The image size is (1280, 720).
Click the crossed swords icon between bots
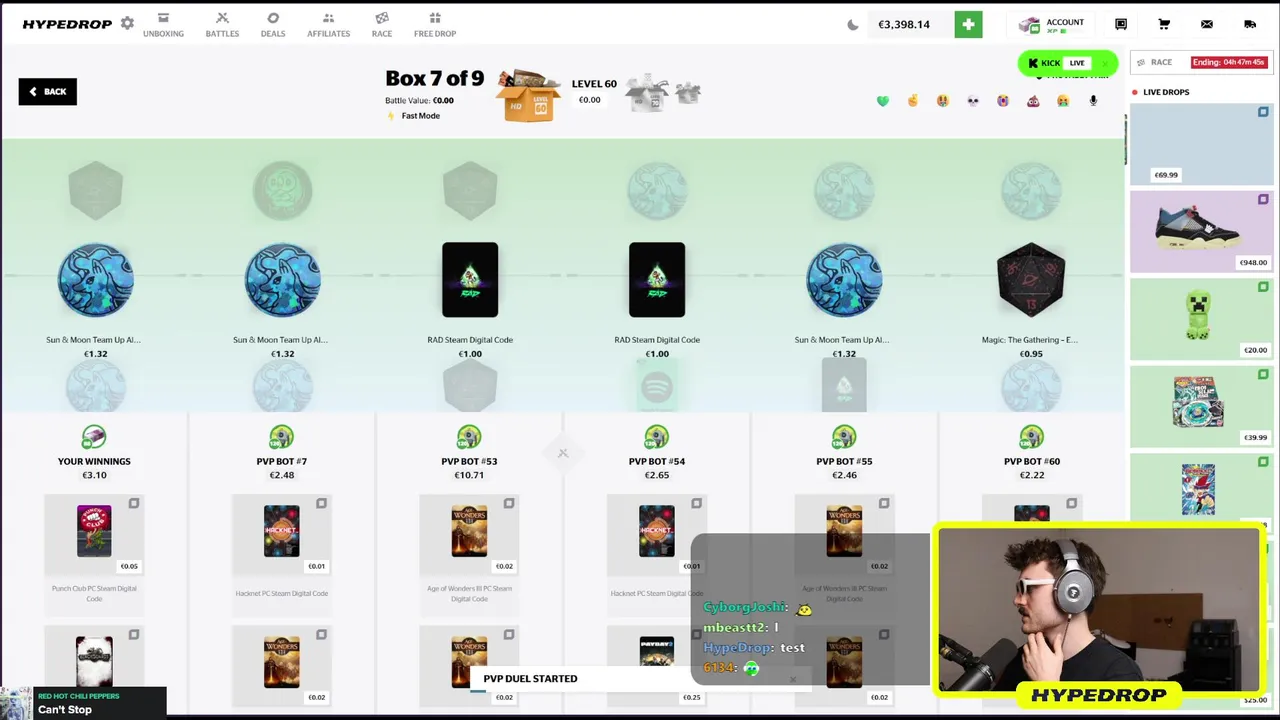(x=563, y=453)
